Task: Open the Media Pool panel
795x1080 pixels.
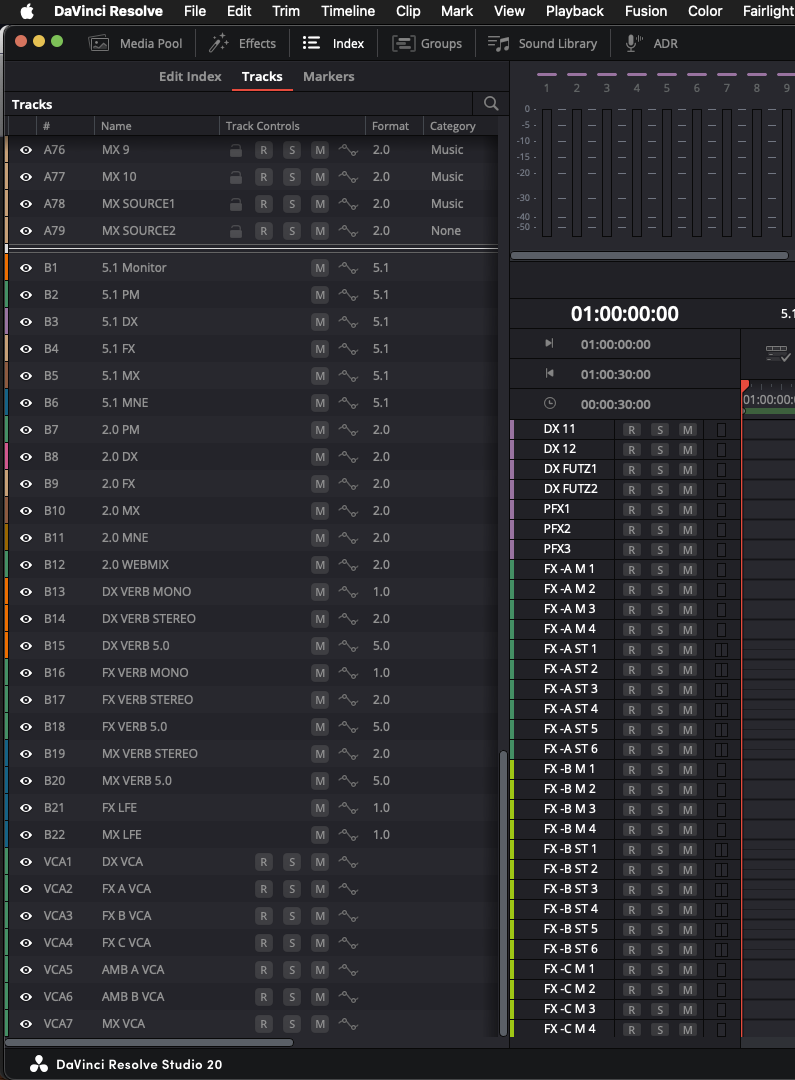Action: point(136,43)
